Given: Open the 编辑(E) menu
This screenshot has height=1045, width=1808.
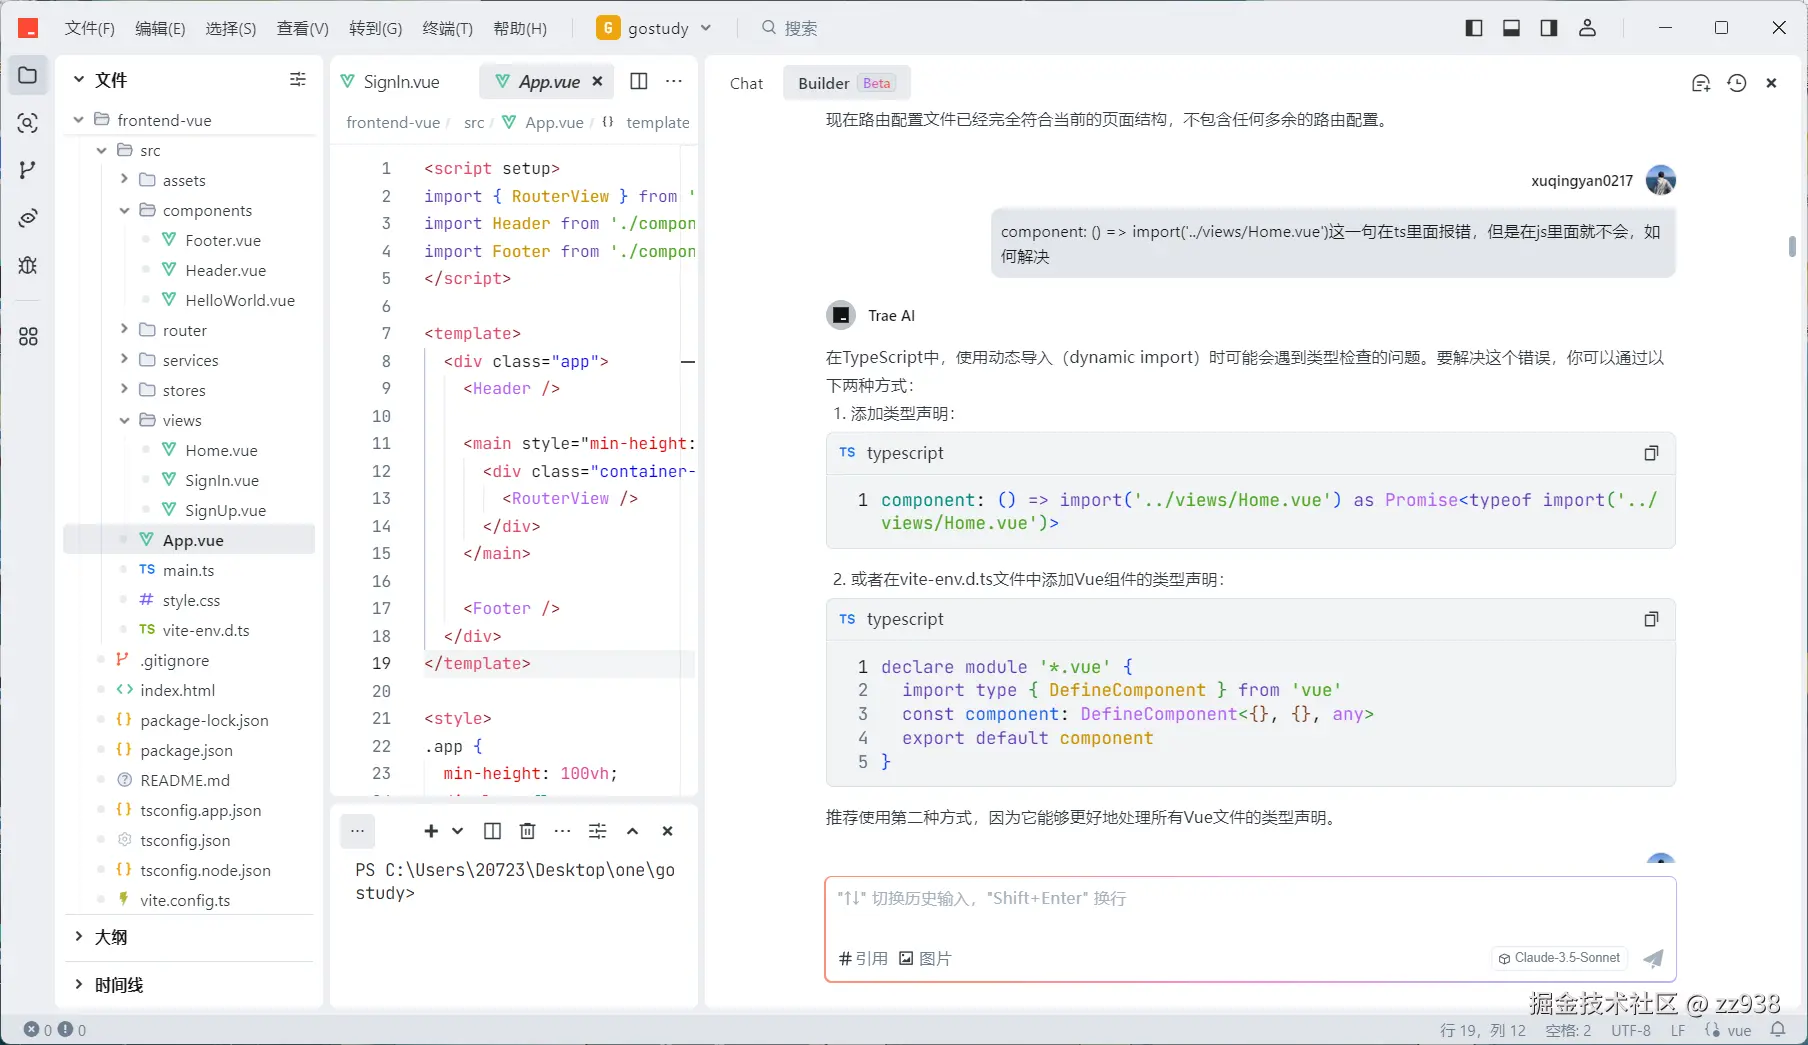Looking at the screenshot, I should [160, 28].
